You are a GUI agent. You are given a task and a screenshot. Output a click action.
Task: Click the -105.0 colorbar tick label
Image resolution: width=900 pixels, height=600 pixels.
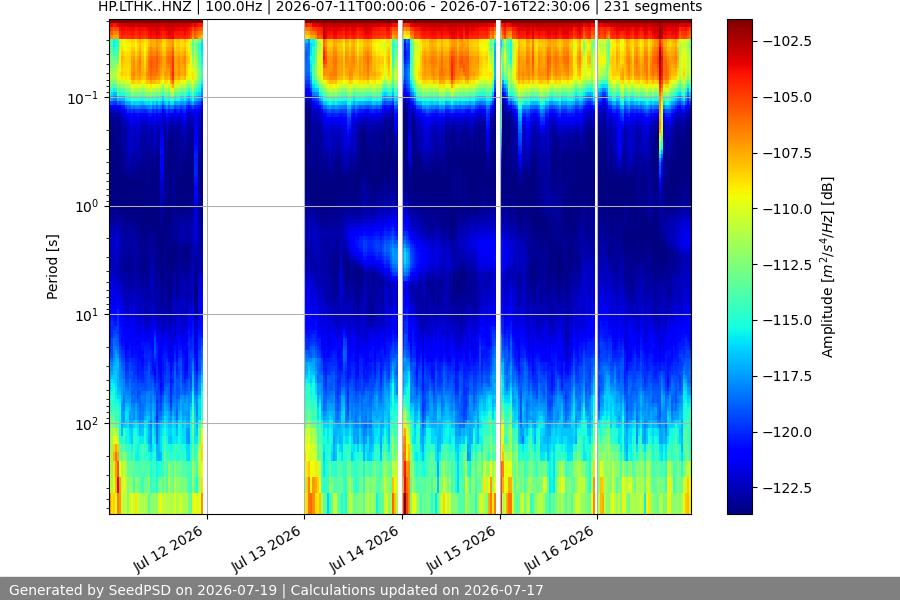[788, 97]
